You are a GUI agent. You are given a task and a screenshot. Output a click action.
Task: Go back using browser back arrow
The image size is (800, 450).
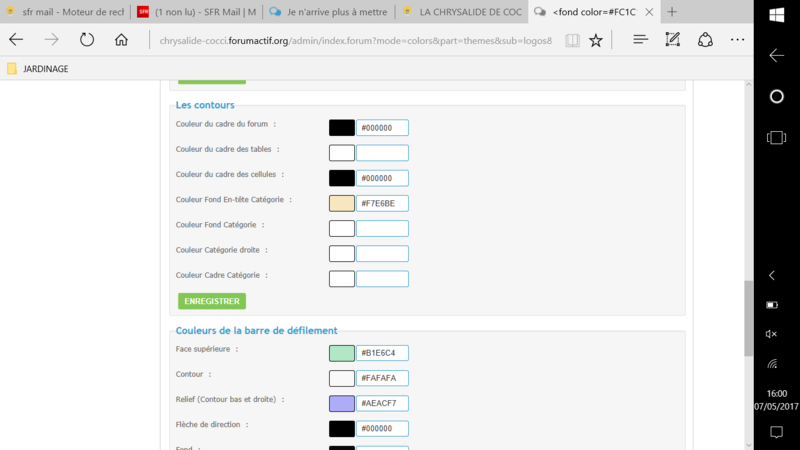(16, 40)
